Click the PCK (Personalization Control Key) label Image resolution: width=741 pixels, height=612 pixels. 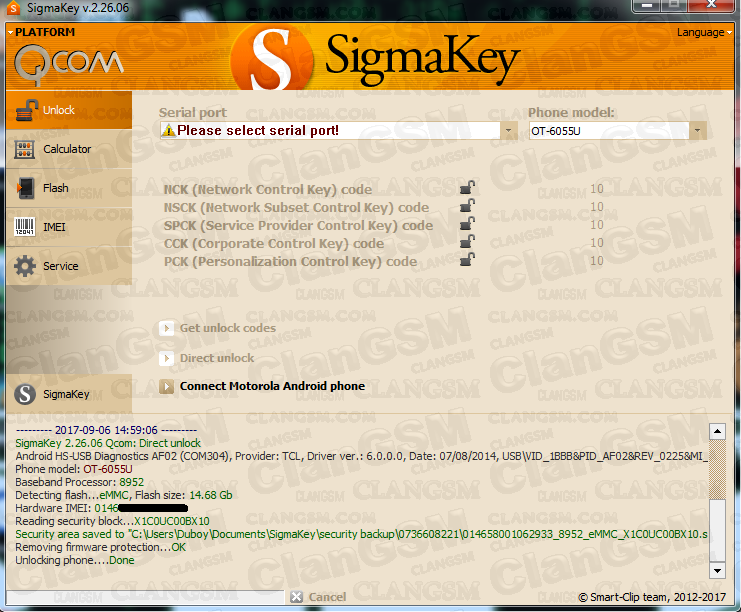291,261
